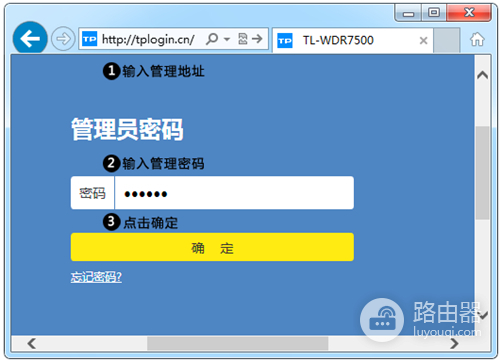
Task: Focus the 密码 password input field
Action: pos(234,193)
